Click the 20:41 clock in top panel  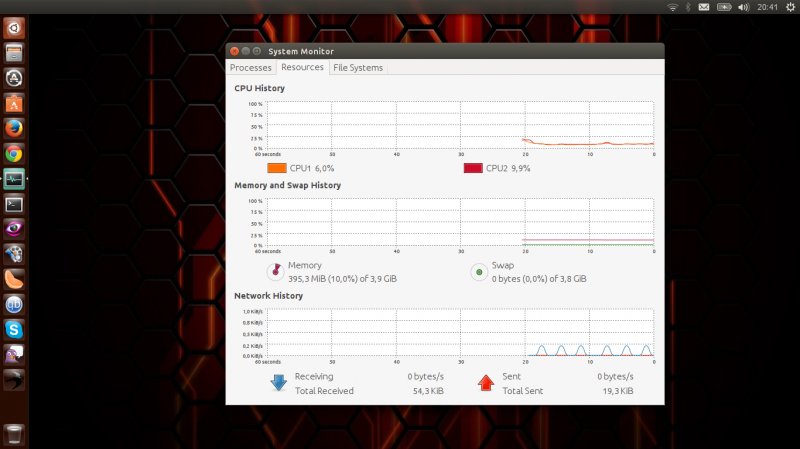(766, 7)
